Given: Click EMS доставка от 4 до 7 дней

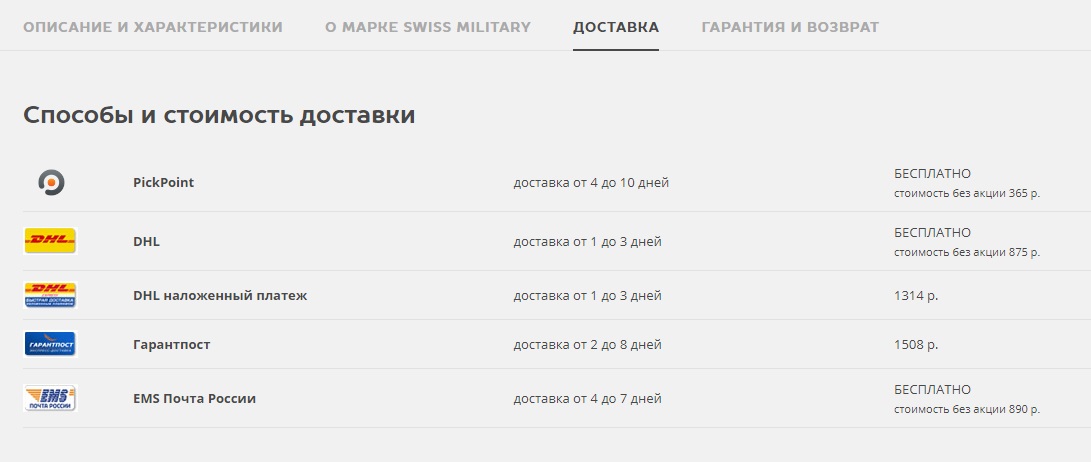Looking at the screenshot, I should [x=587, y=399].
